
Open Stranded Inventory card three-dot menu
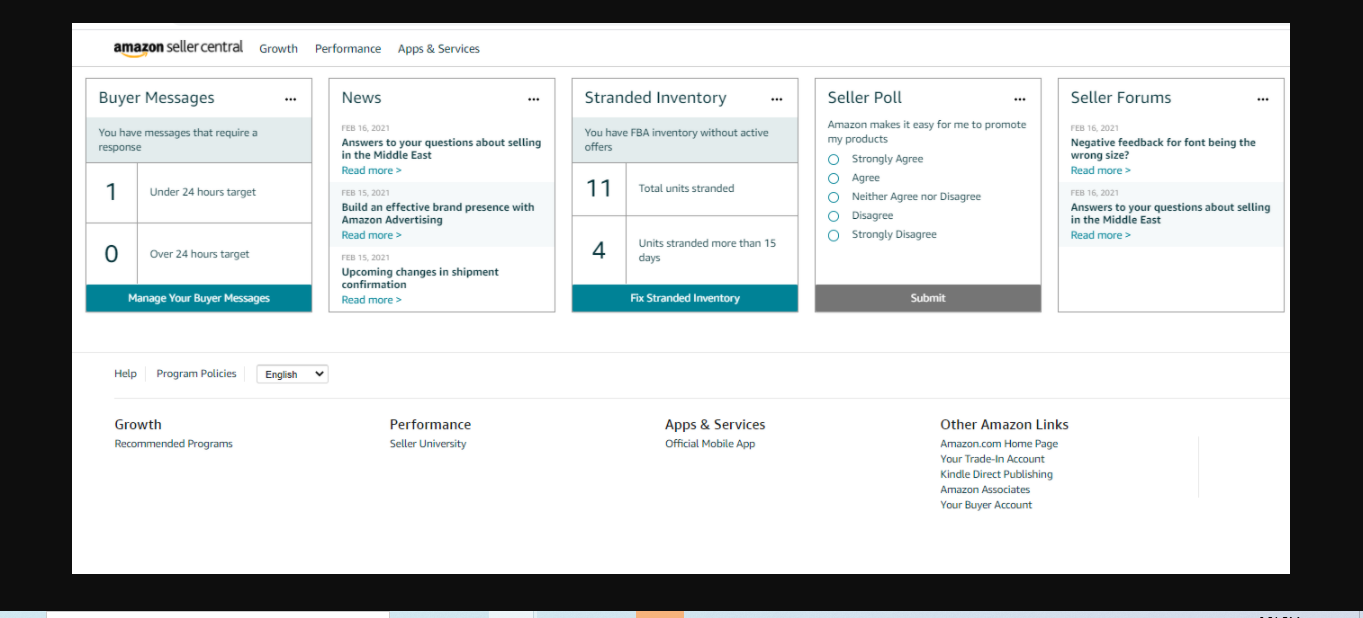point(777,99)
